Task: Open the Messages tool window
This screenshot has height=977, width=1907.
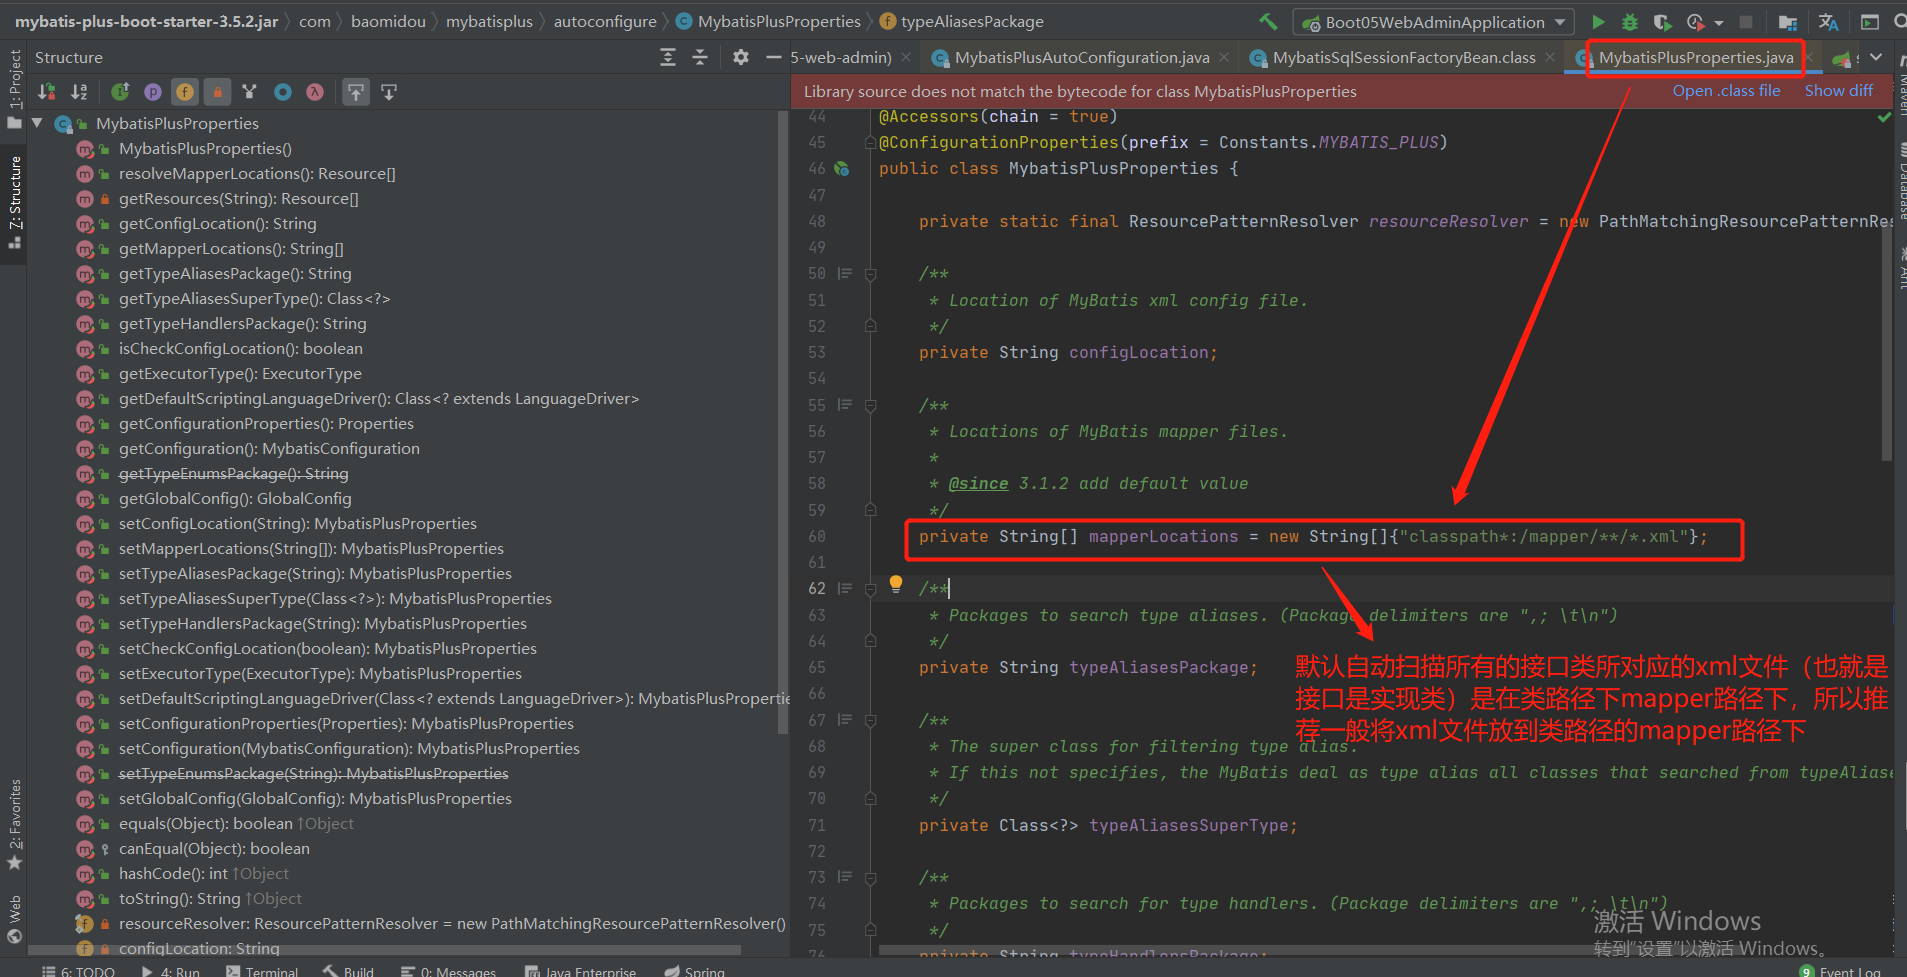Action: [x=448, y=971]
